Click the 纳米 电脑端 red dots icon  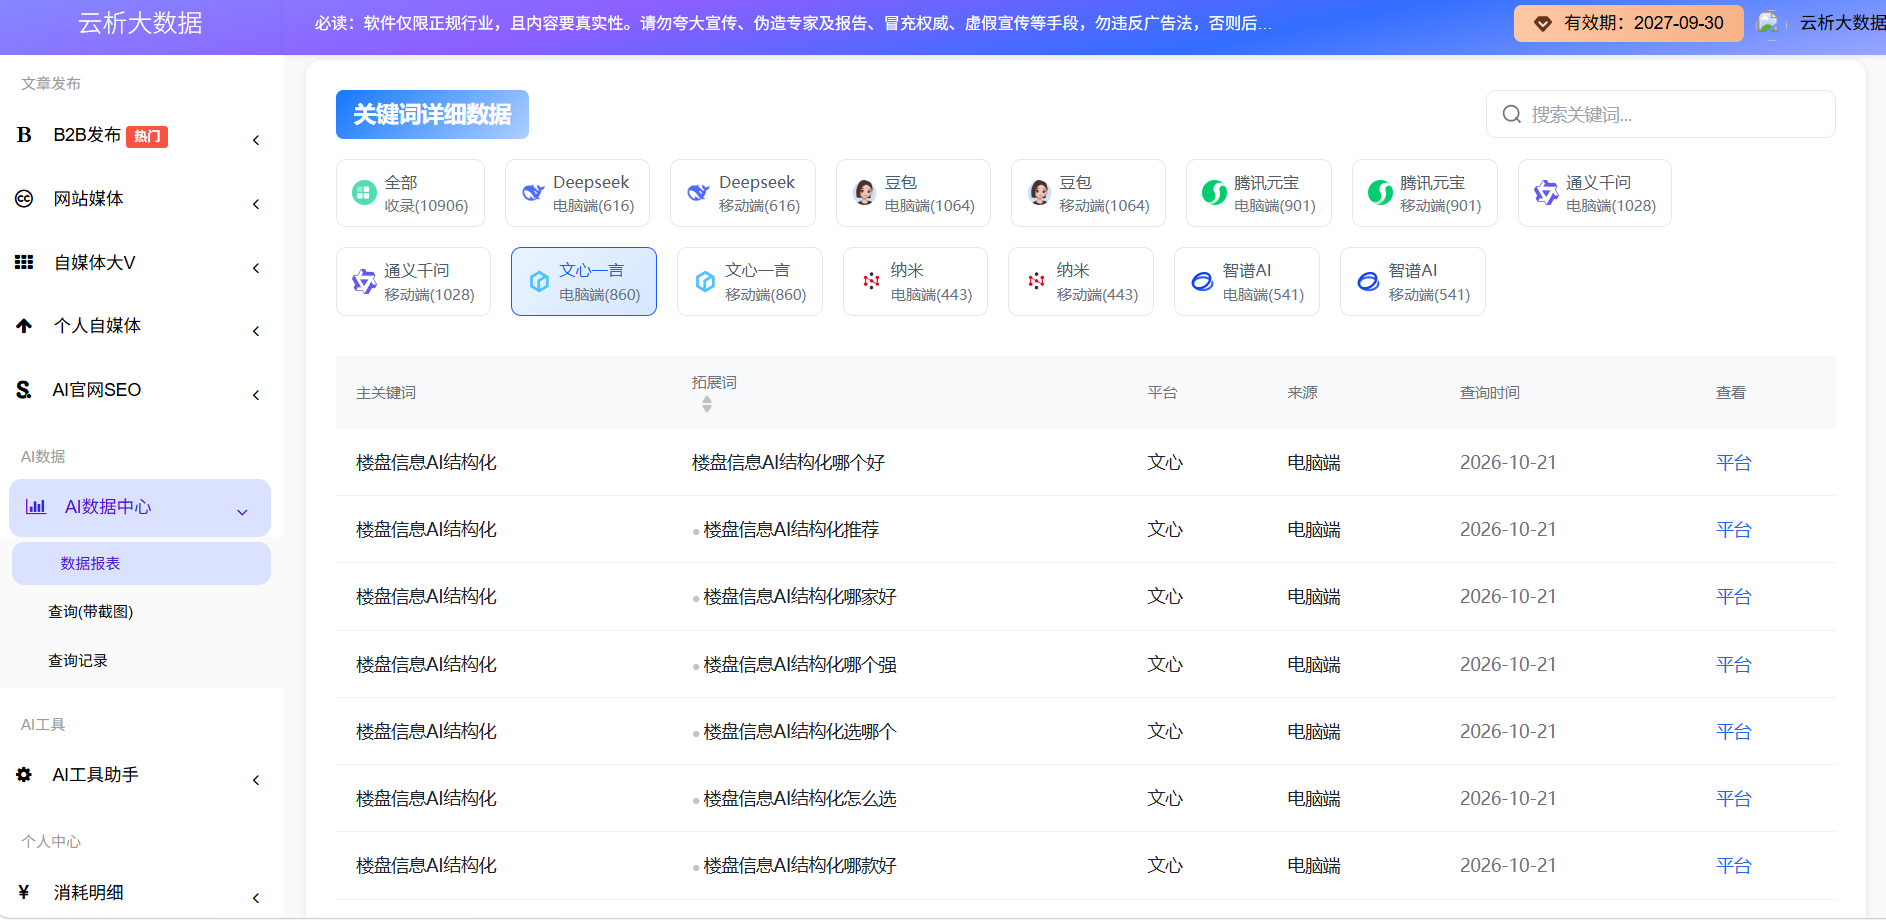(871, 282)
